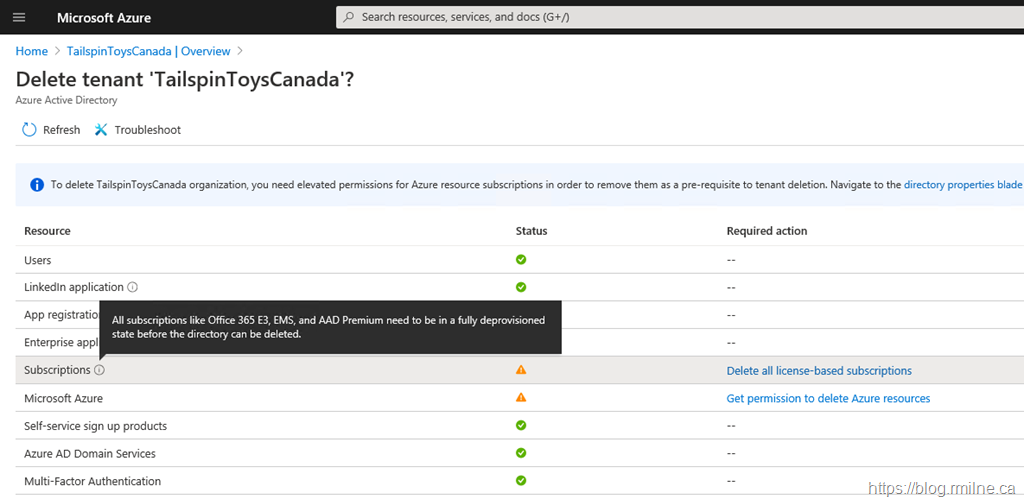Click the warning icon in Microsoft Azure row
This screenshot has height=499, width=1024.
[520, 398]
